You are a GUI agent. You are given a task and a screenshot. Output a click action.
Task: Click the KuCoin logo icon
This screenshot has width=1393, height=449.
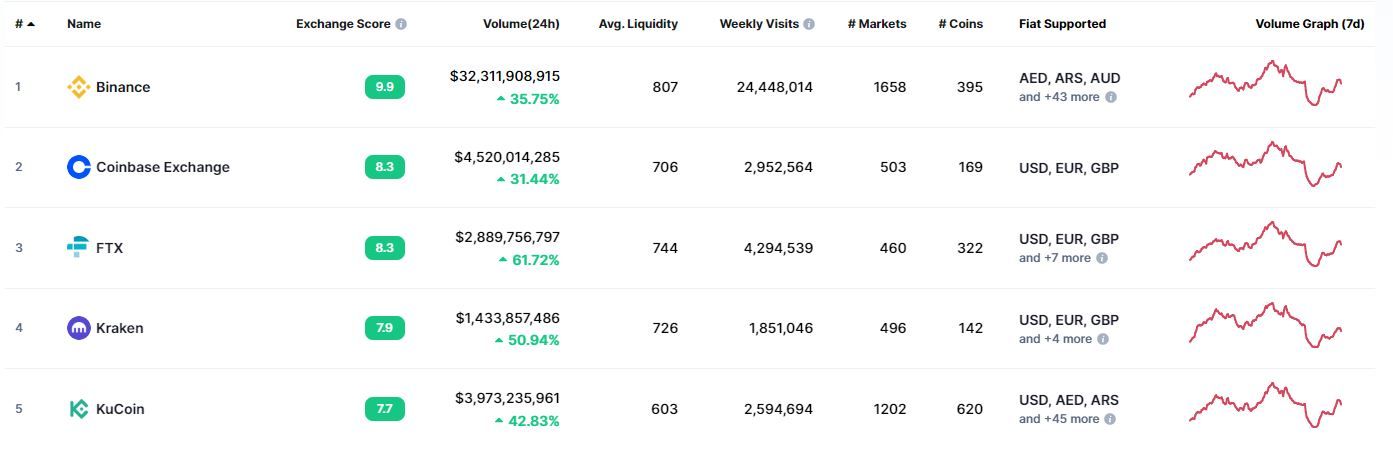click(78, 409)
